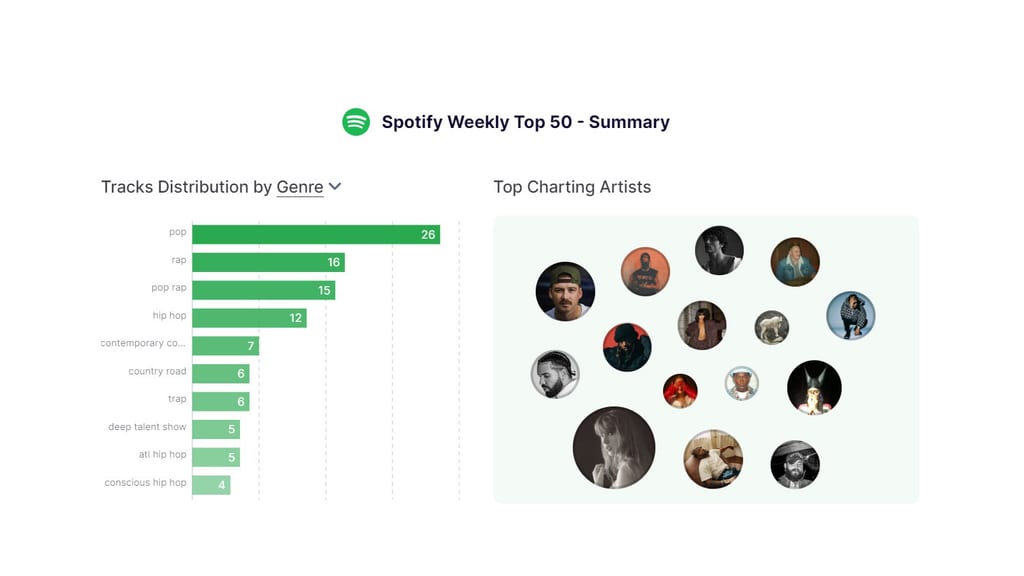Click the artist lying on wooden floor avatar
The height and width of the screenshot is (576, 1024).
713,459
